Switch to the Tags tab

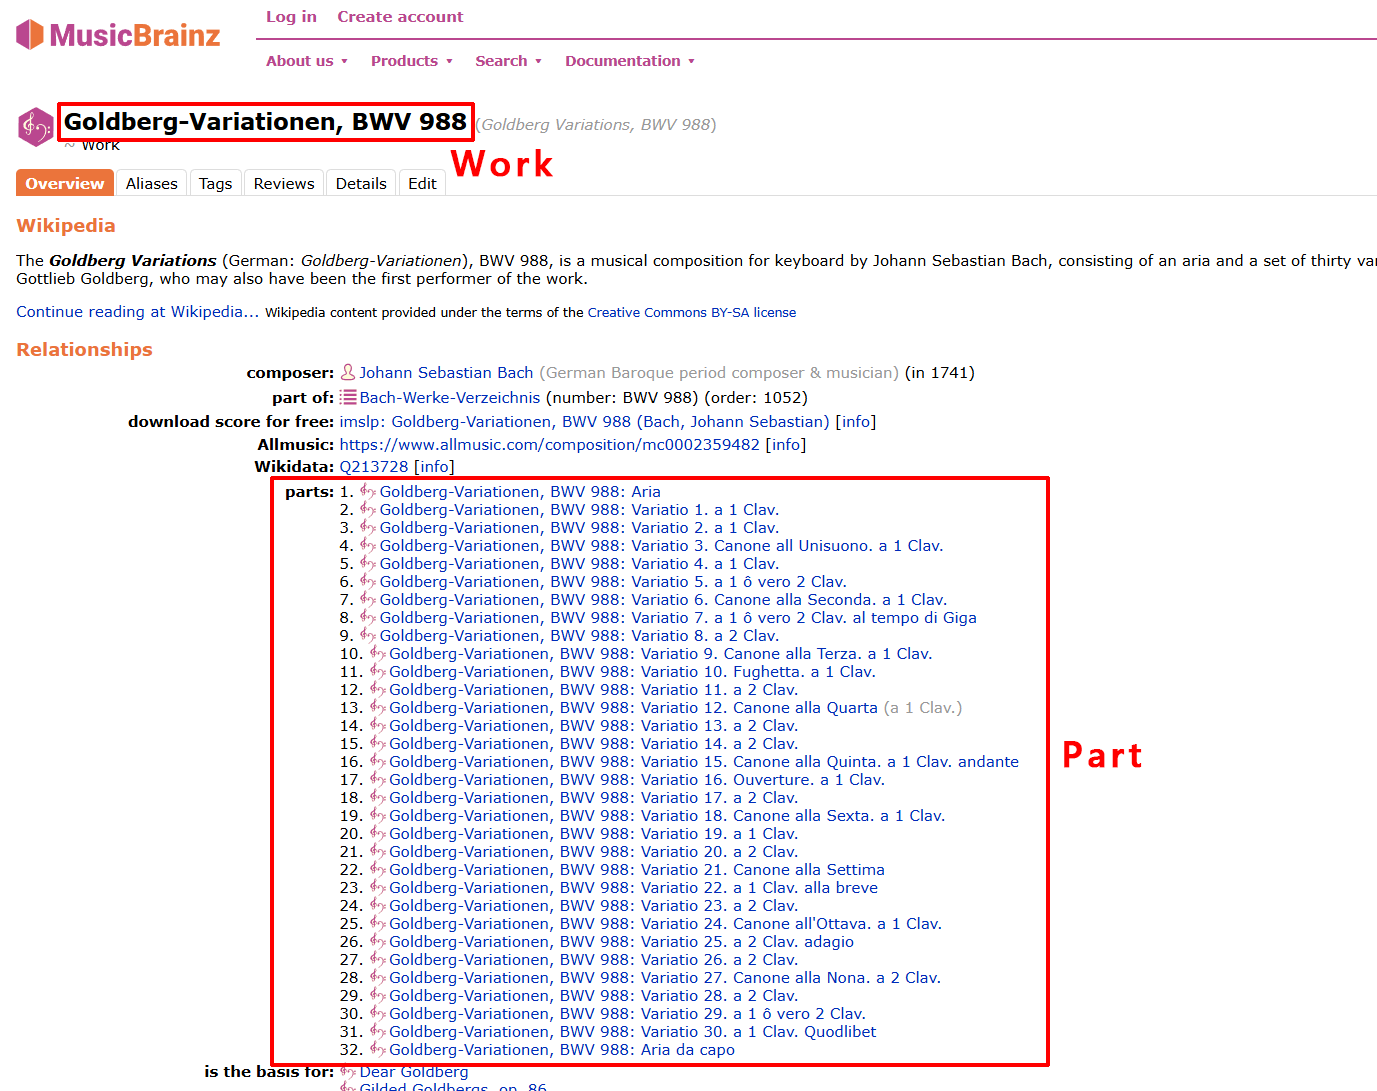point(215,183)
